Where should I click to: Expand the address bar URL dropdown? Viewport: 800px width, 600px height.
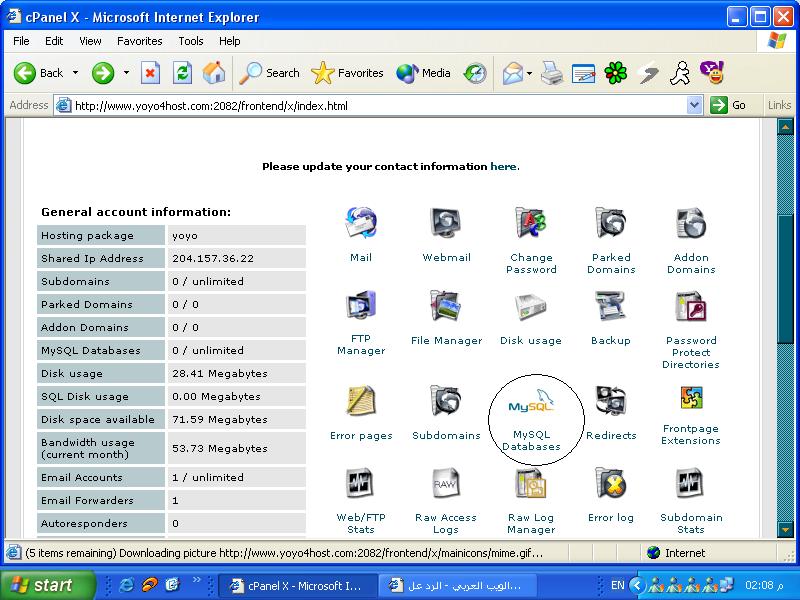(695, 105)
